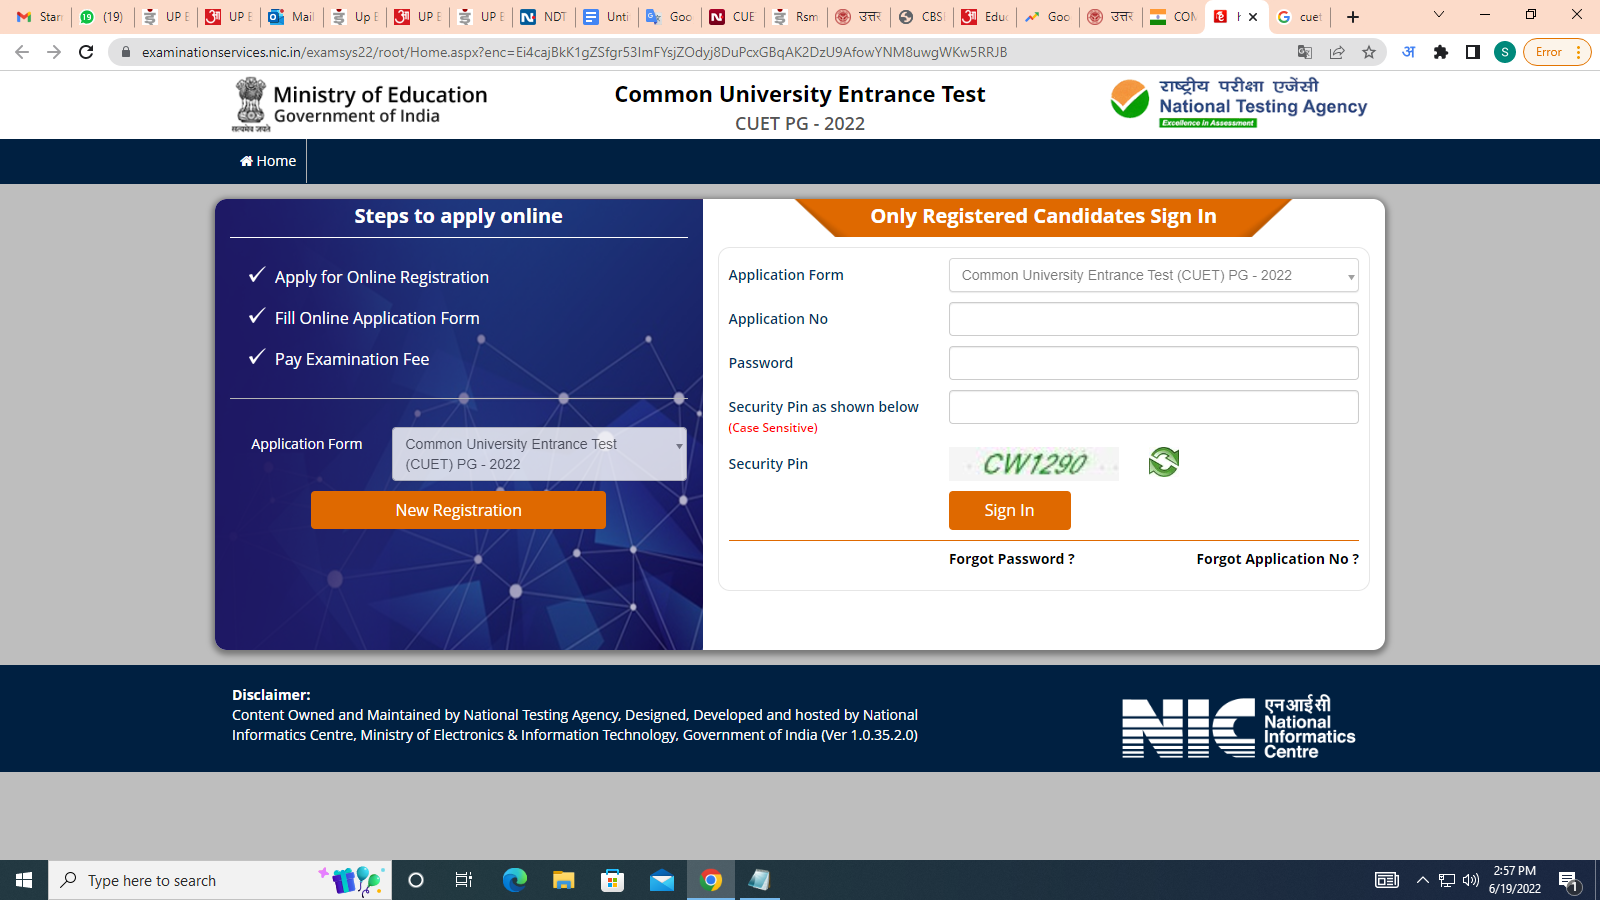Click the New Registration button
This screenshot has width=1600, height=900.
[x=458, y=510]
